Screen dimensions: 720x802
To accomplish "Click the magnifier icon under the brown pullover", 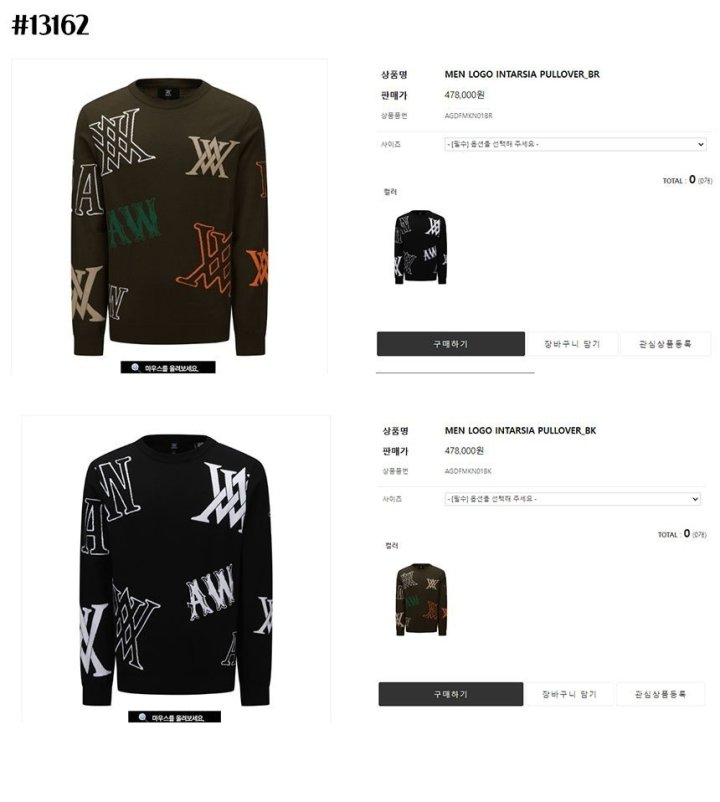I will (x=135, y=367).
